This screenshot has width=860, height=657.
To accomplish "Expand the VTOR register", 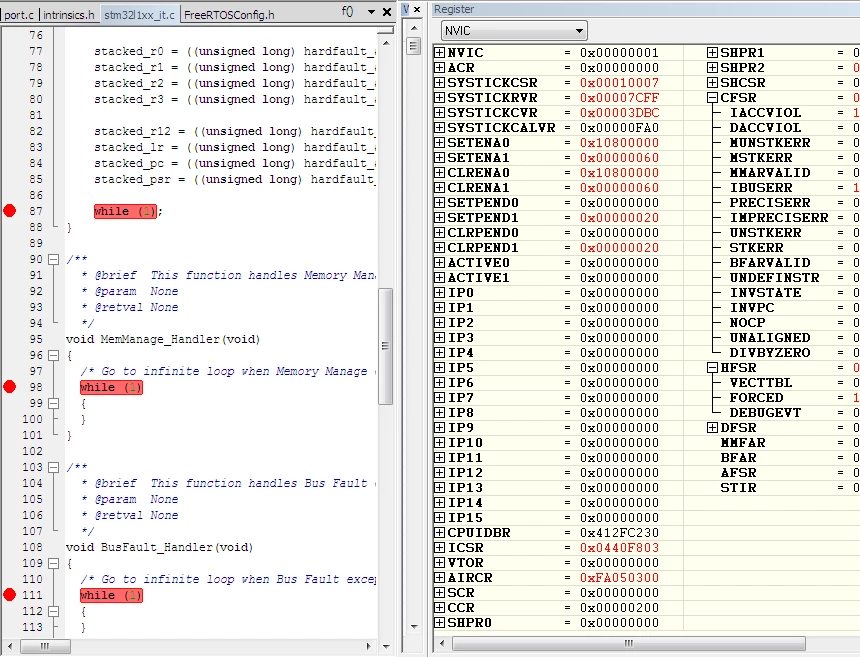I will point(439,562).
